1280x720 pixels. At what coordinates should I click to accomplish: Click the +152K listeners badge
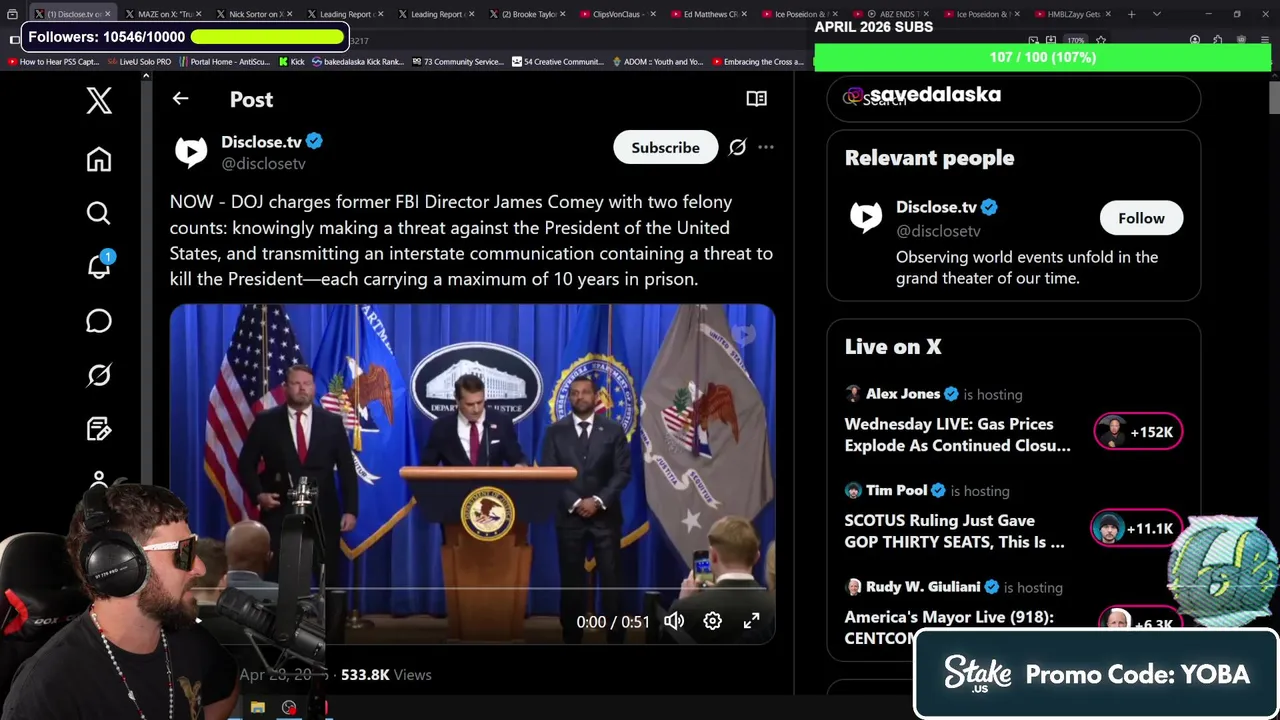[1138, 432]
